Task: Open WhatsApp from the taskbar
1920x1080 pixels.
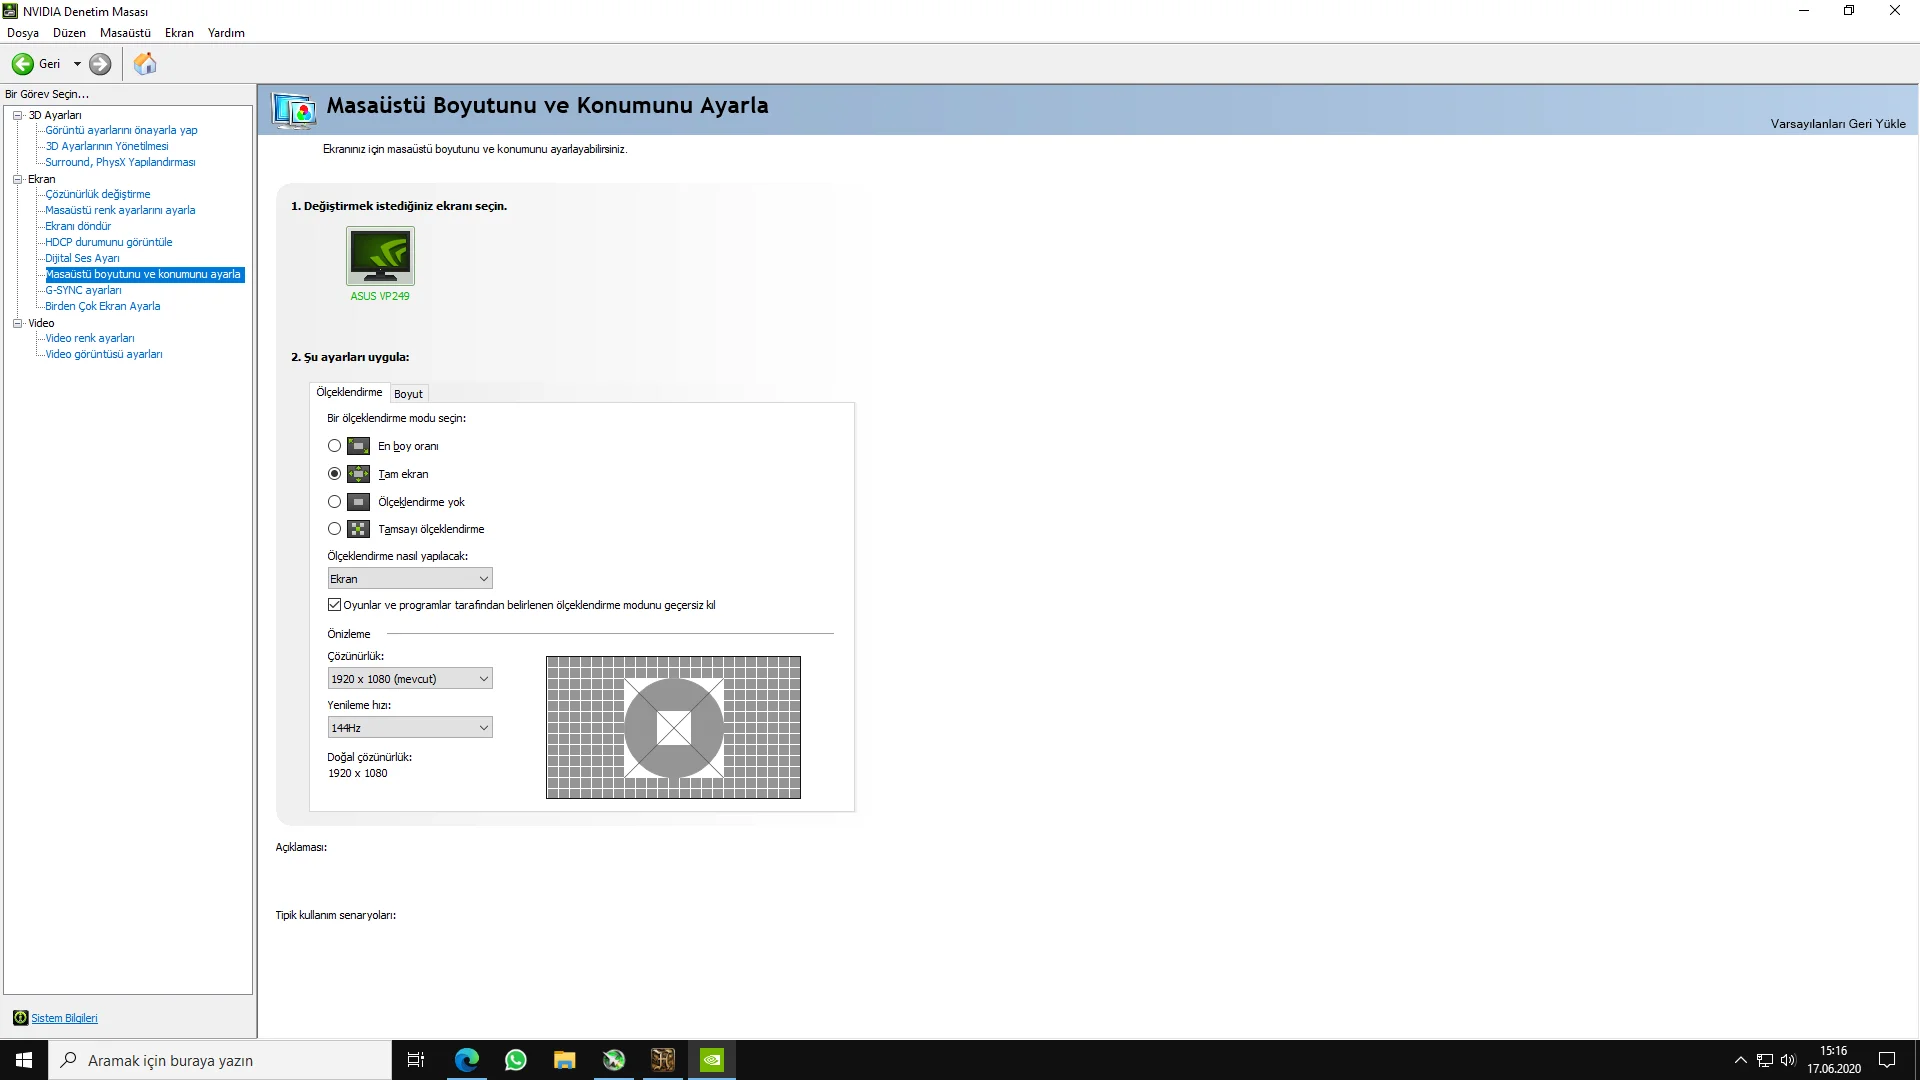Action: click(x=516, y=1060)
